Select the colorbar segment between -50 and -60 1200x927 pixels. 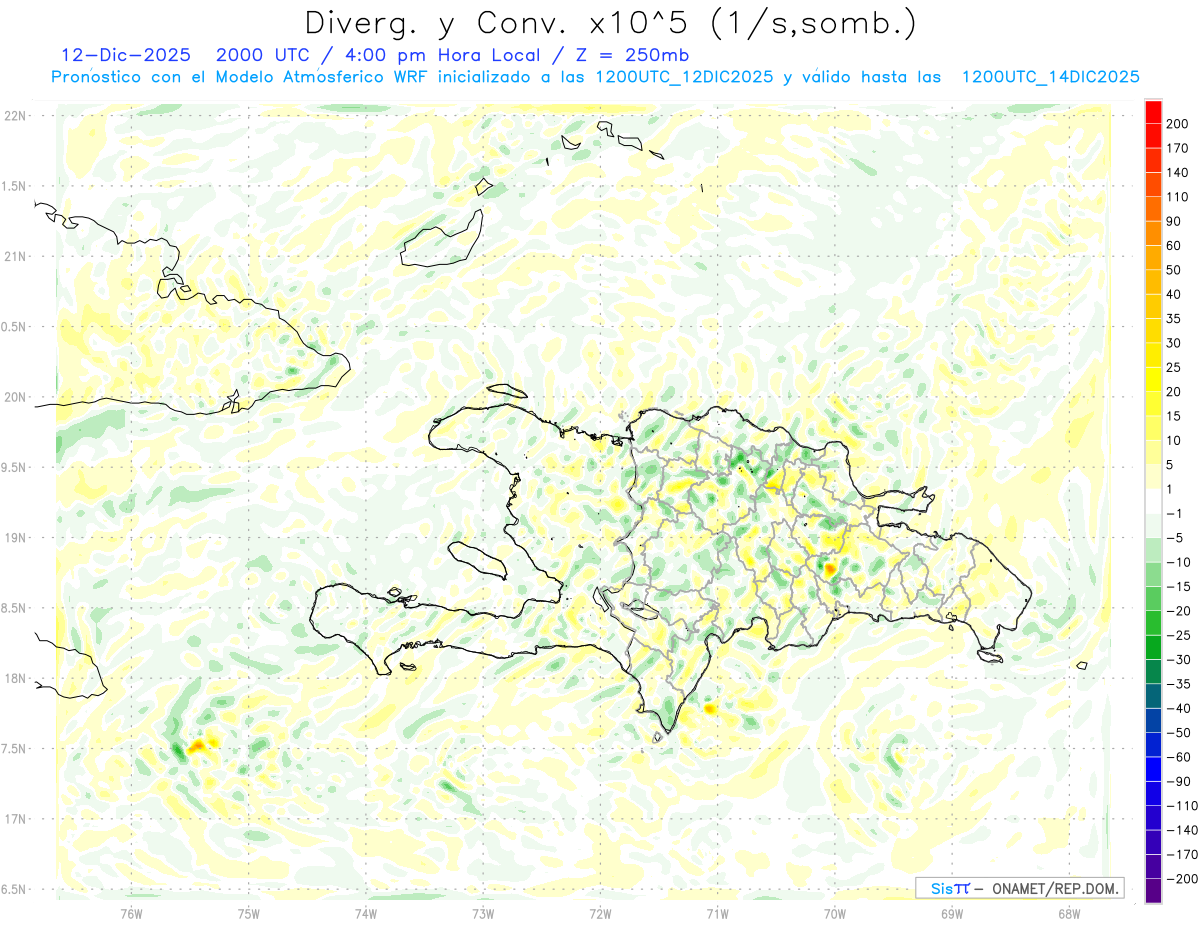1153,745
